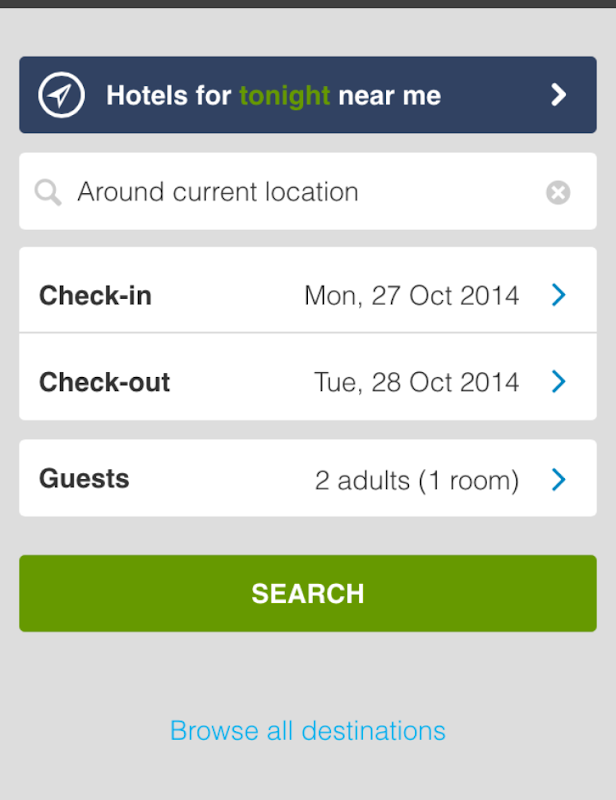Tap the (1 room) text
Image resolution: width=616 pixels, height=800 pixels.
coord(469,481)
